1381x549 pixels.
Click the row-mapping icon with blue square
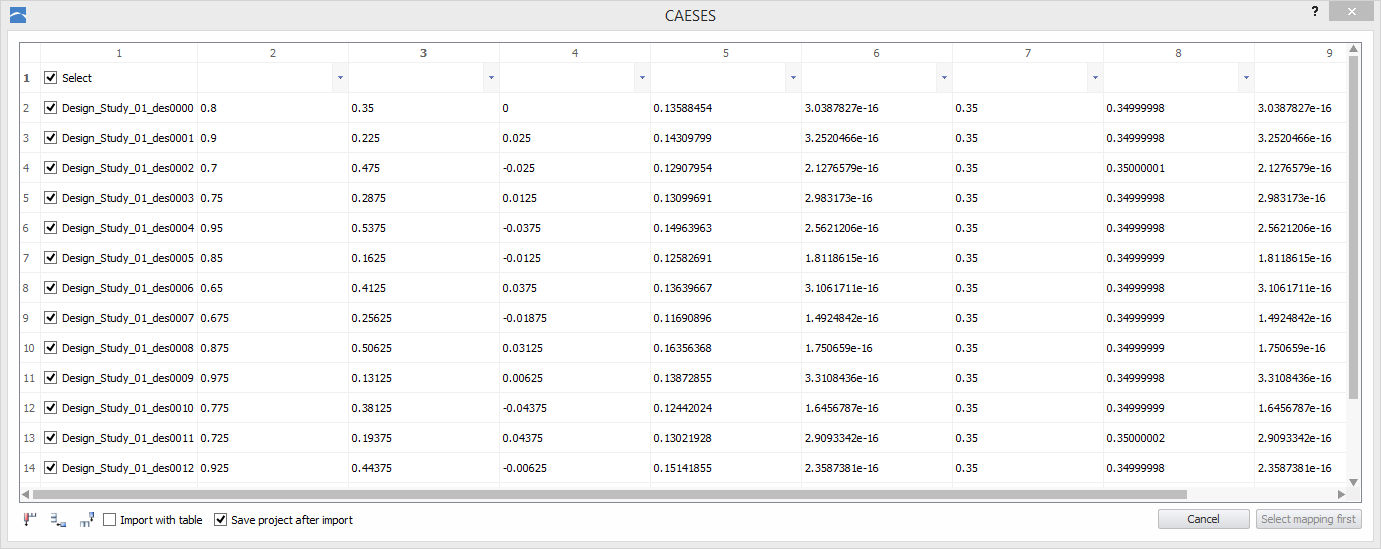(x=58, y=520)
